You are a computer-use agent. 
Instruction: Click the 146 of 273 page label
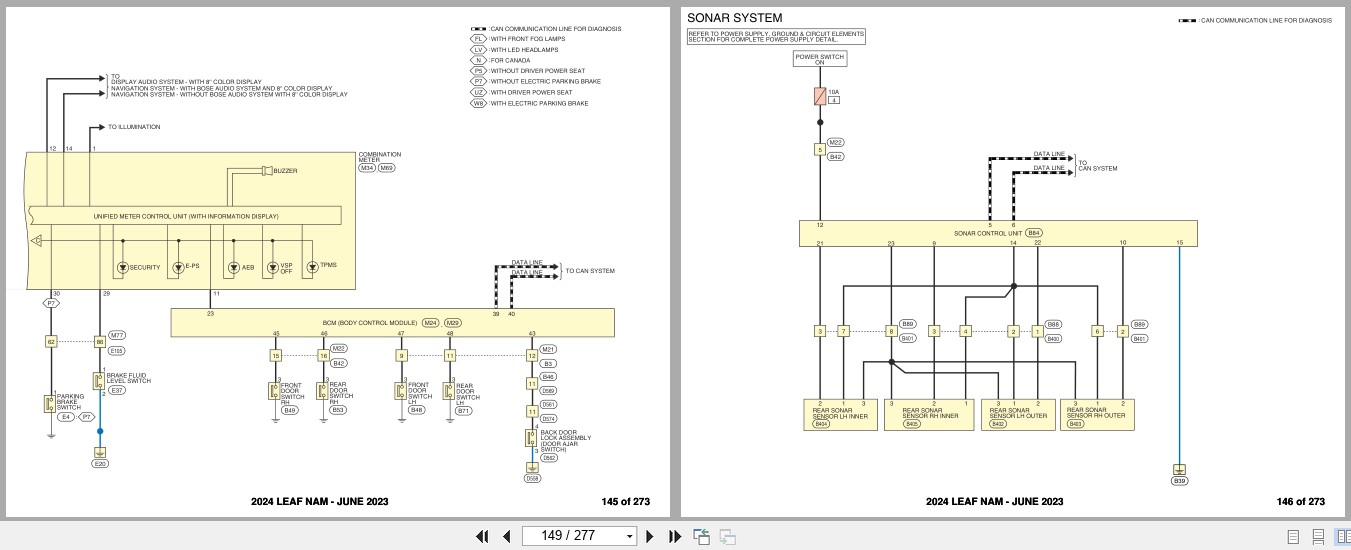coord(1301,502)
